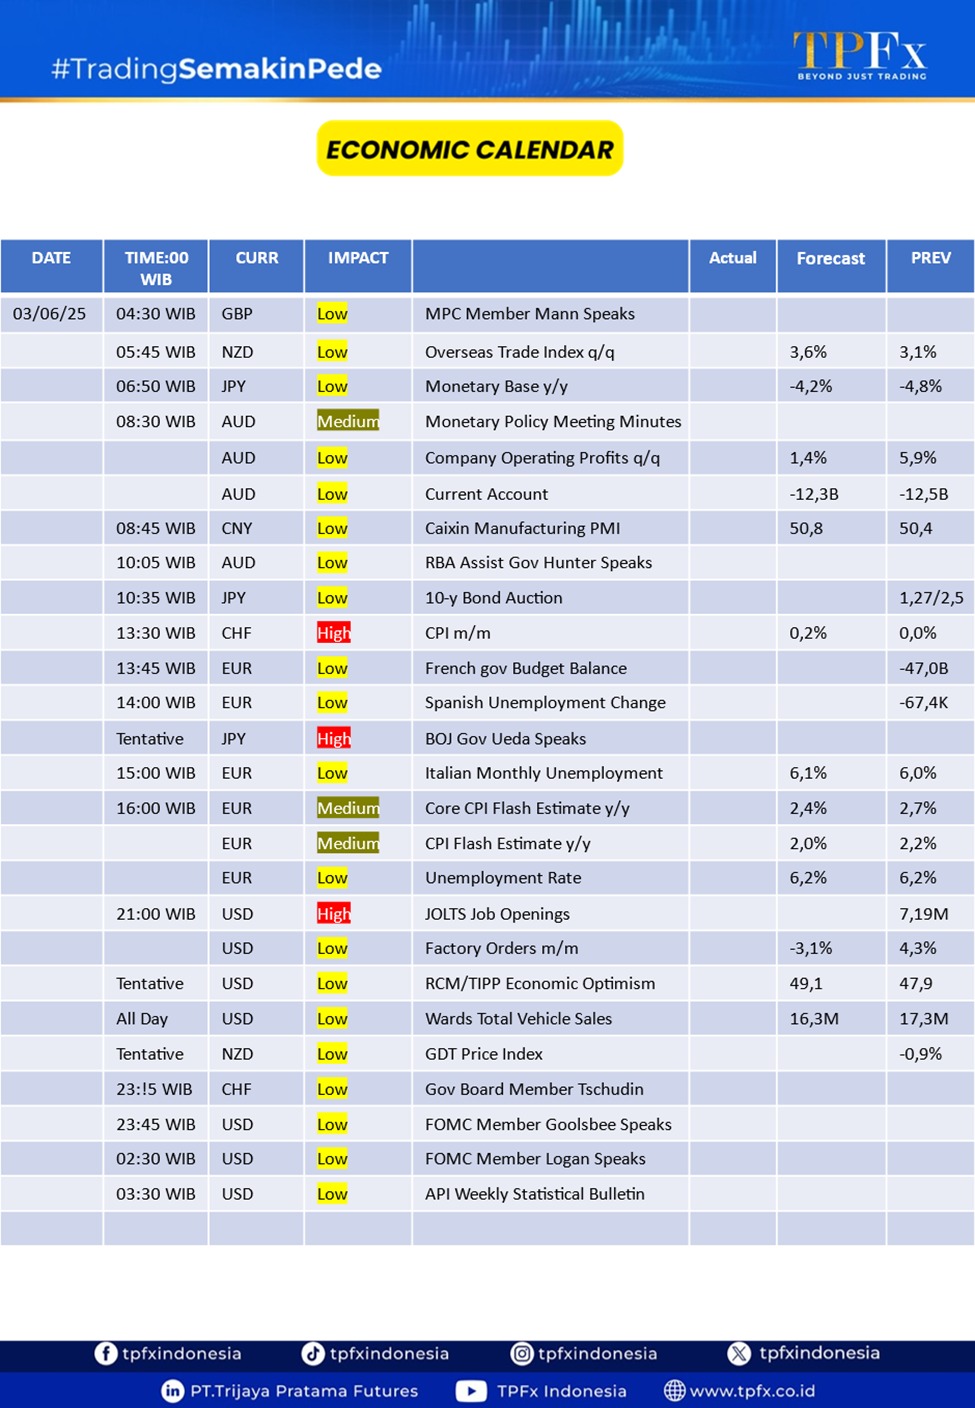Click the Medium tag for Core CPI Flash Estimate
This screenshot has height=1408, width=975.
(x=348, y=808)
